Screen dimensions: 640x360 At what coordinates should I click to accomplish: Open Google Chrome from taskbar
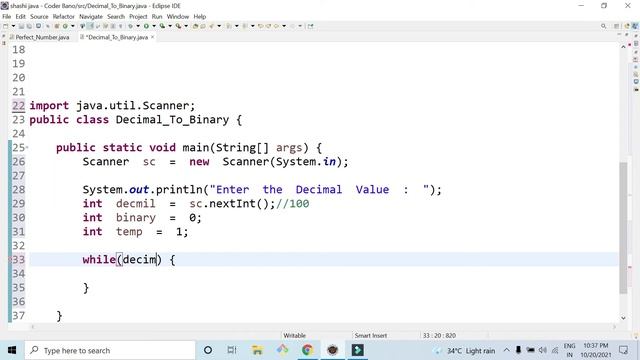pyautogui.click(x=307, y=350)
